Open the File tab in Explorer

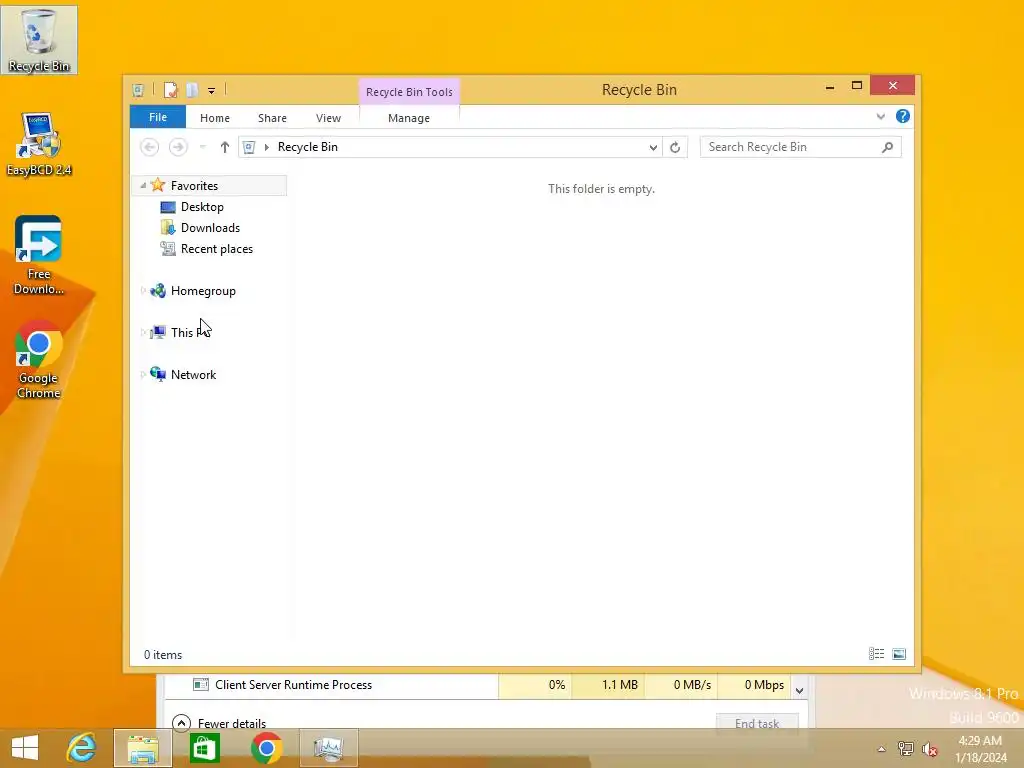[x=158, y=117]
